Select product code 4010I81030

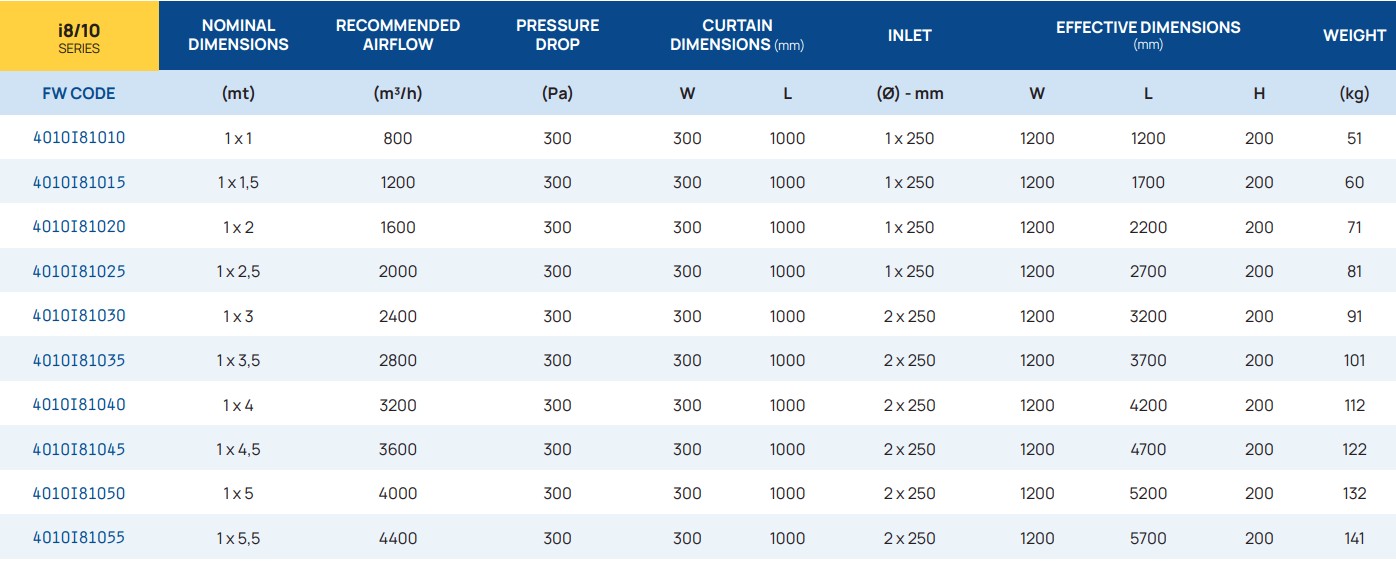79,316
